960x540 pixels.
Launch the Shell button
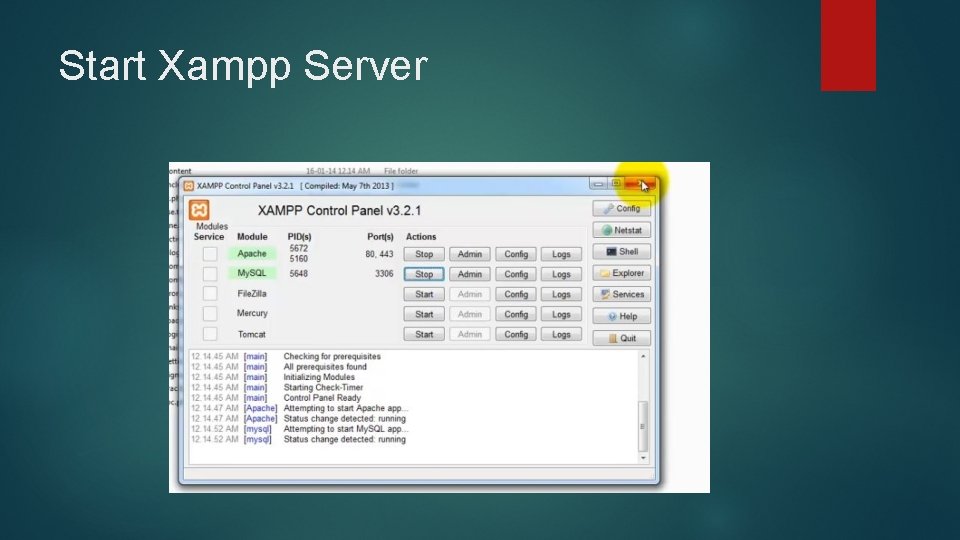point(621,252)
